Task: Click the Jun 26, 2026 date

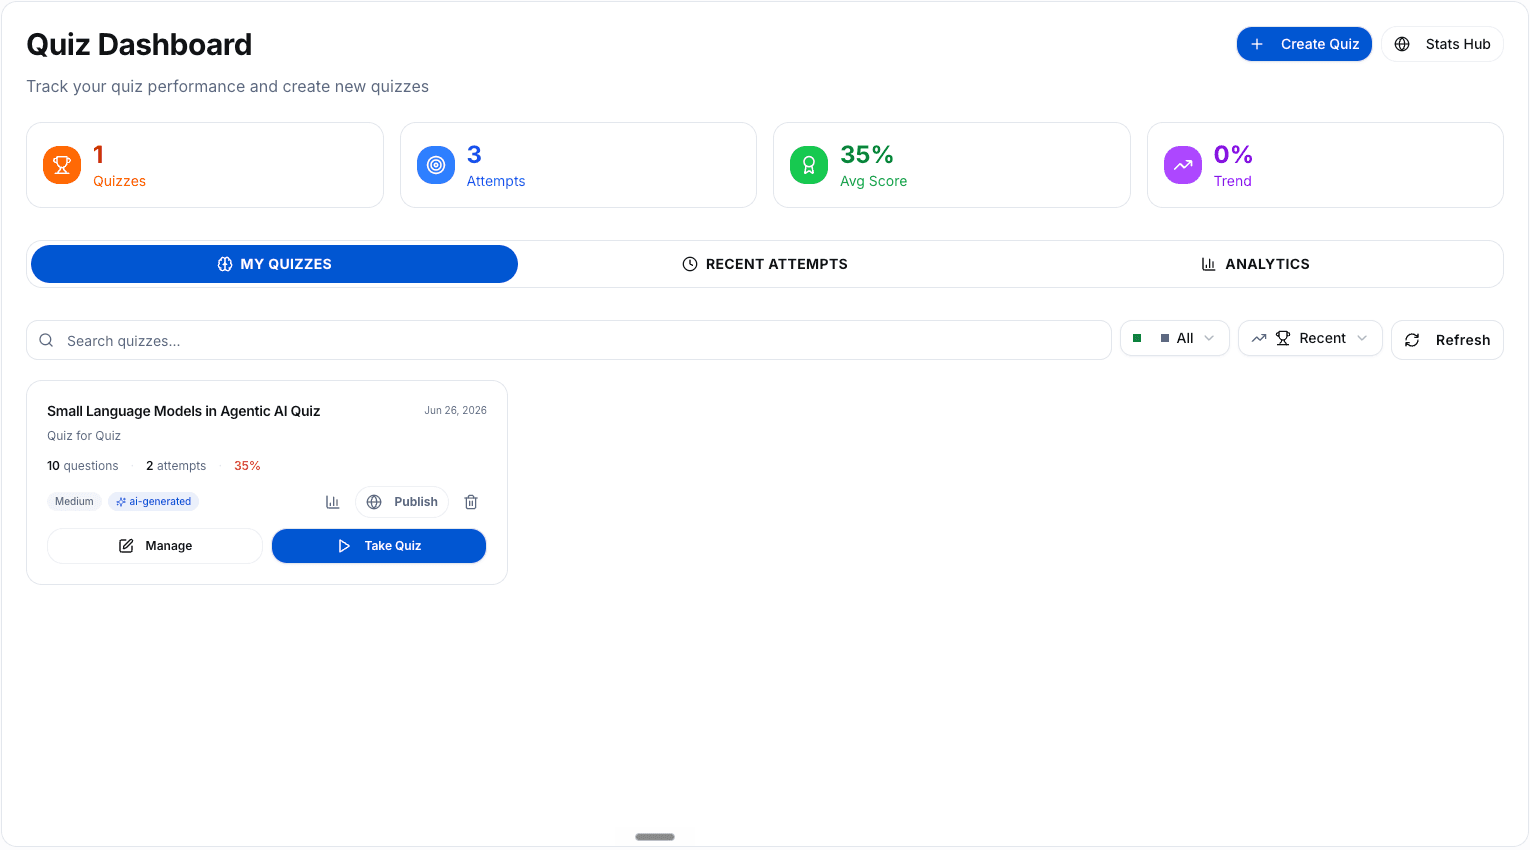Action: [x=455, y=410]
